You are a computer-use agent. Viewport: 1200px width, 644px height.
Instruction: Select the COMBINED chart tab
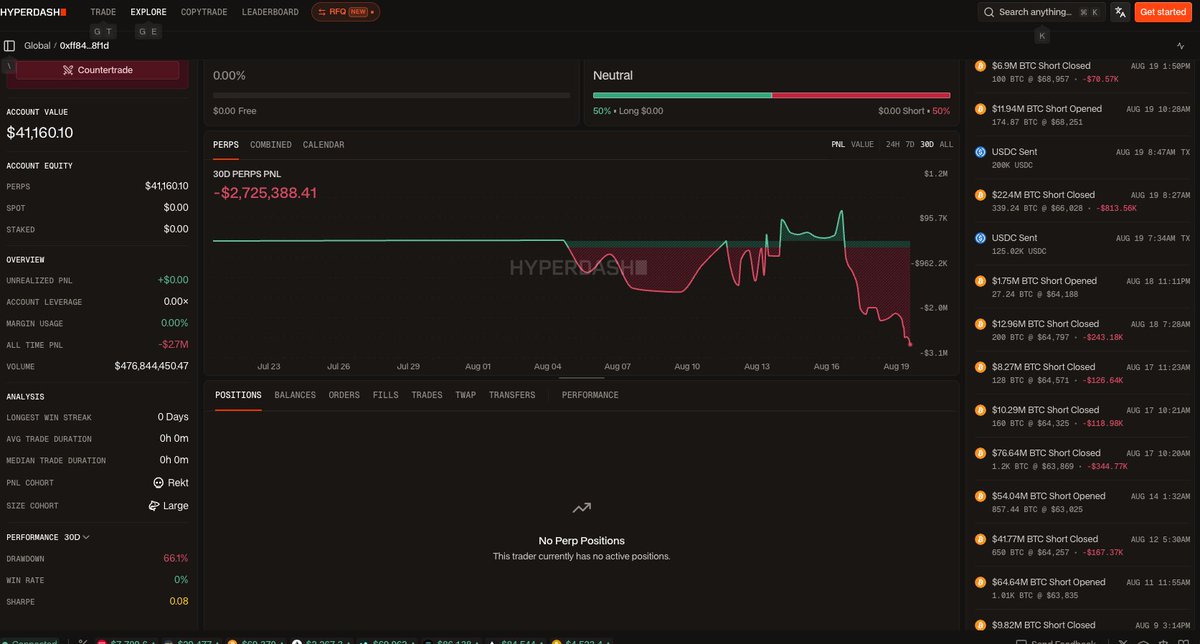(x=271, y=145)
